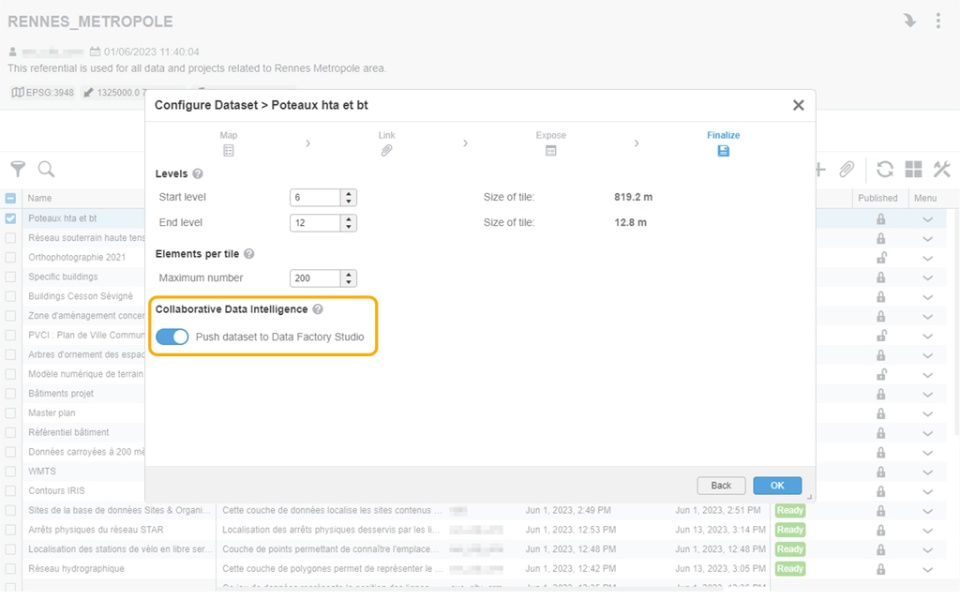Go to the Expose step of the wizard
Image resolution: width=960 pixels, height=600 pixels.
tap(551, 143)
